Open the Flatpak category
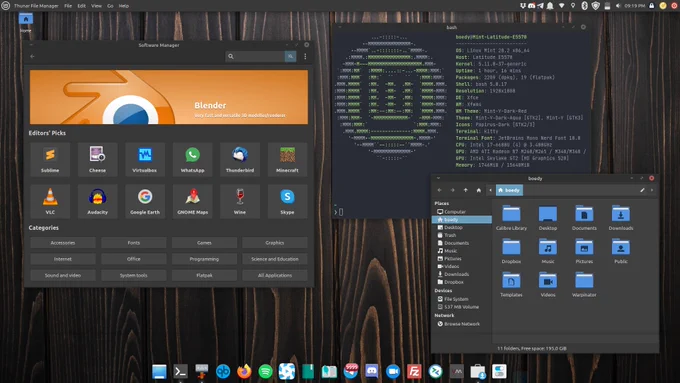680x383 pixels. [x=204, y=275]
